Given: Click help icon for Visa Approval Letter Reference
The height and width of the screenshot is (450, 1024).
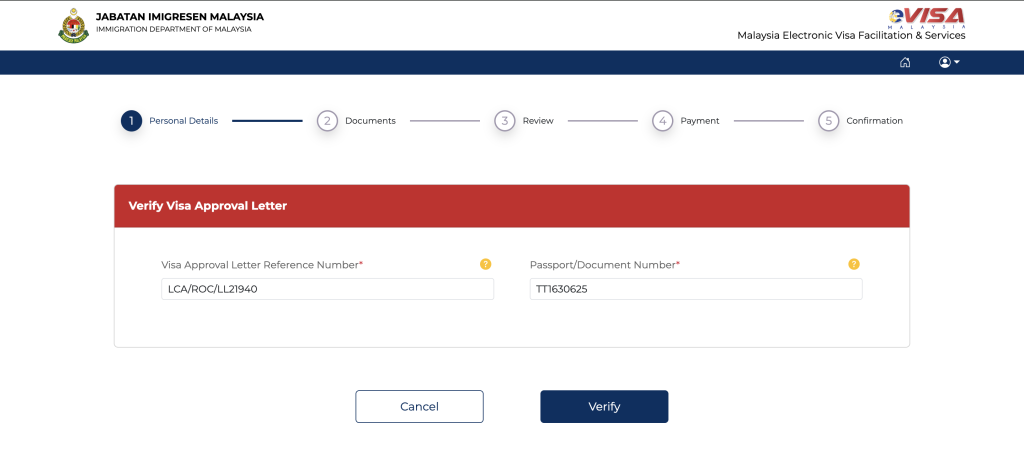Looking at the screenshot, I should click(x=486, y=264).
